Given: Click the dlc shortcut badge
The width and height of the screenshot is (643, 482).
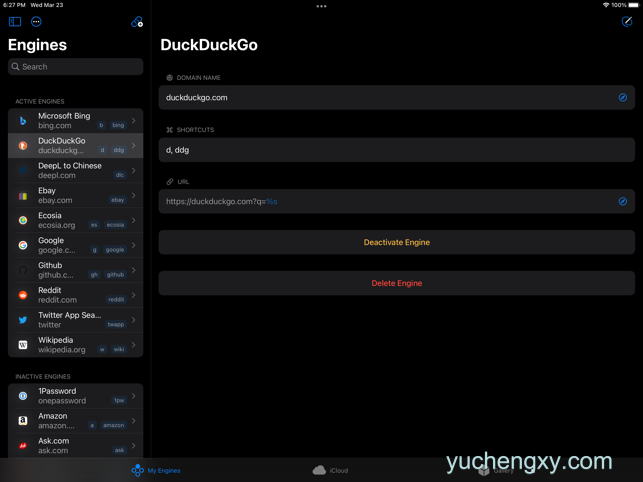Looking at the screenshot, I should coord(120,175).
